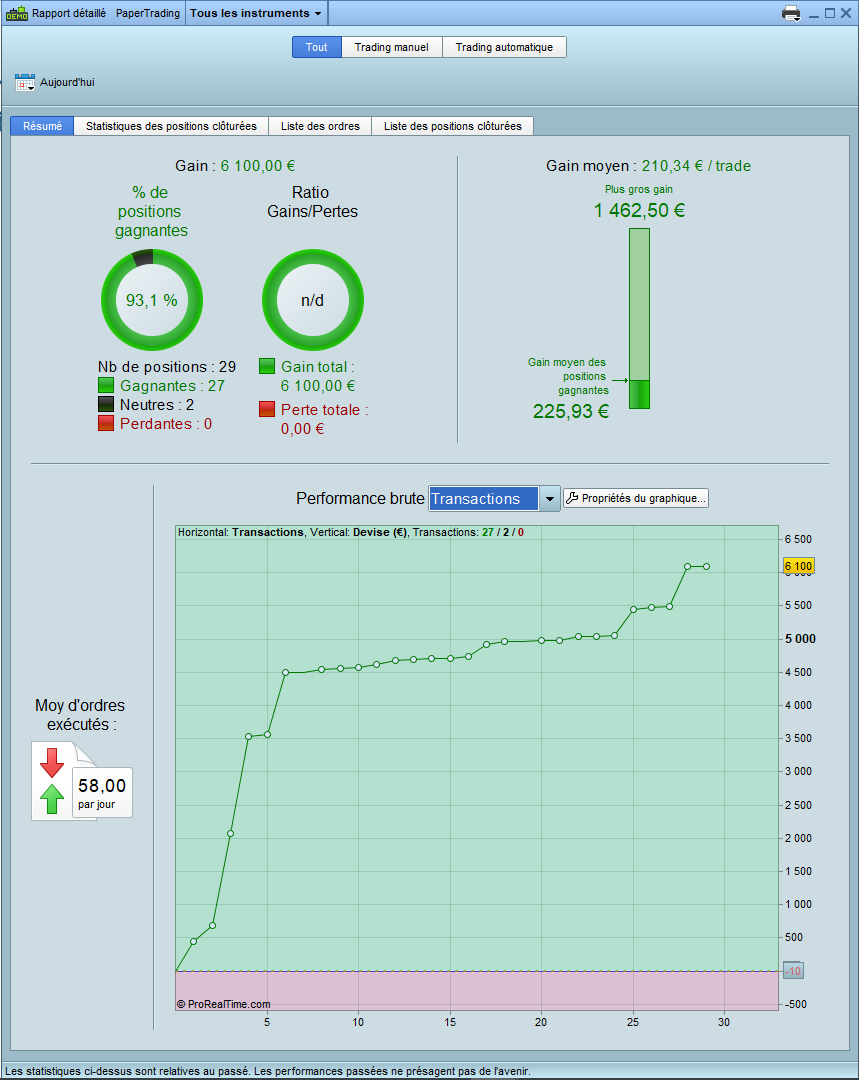Minimize the report window
The height and width of the screenshot is (1080, 859).
(814, 14)
